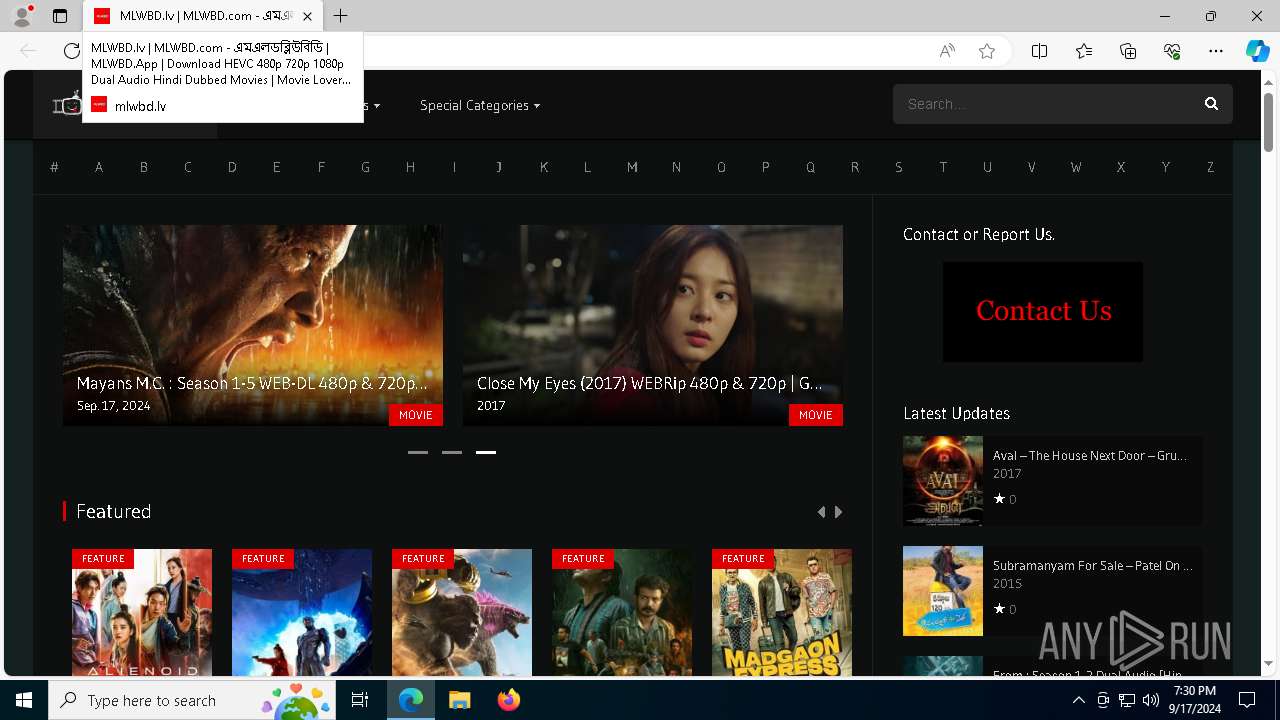
Task: Open Task View on the taskbar
Action: (360, 700)
